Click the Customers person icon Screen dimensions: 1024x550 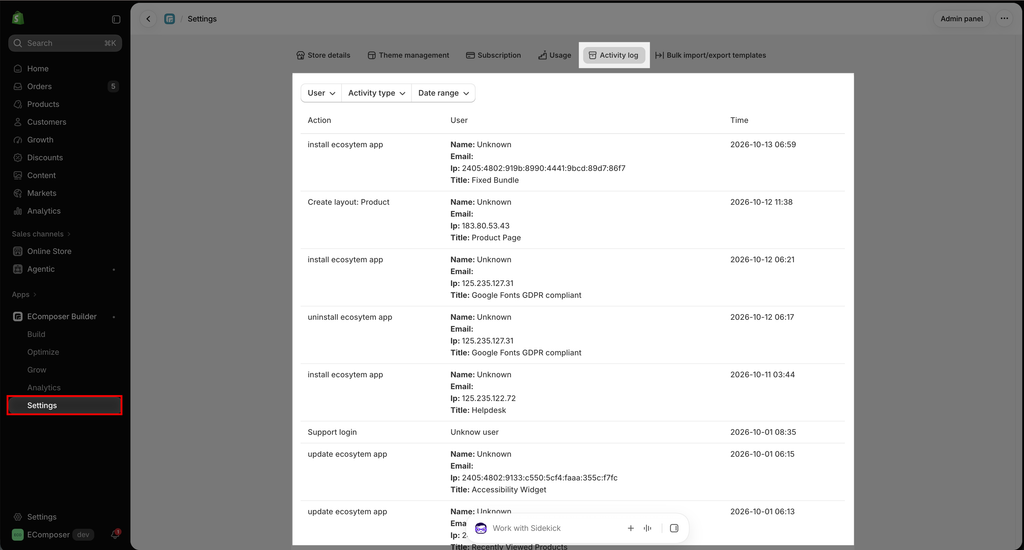pyautogui.click(x=18, y=121)
